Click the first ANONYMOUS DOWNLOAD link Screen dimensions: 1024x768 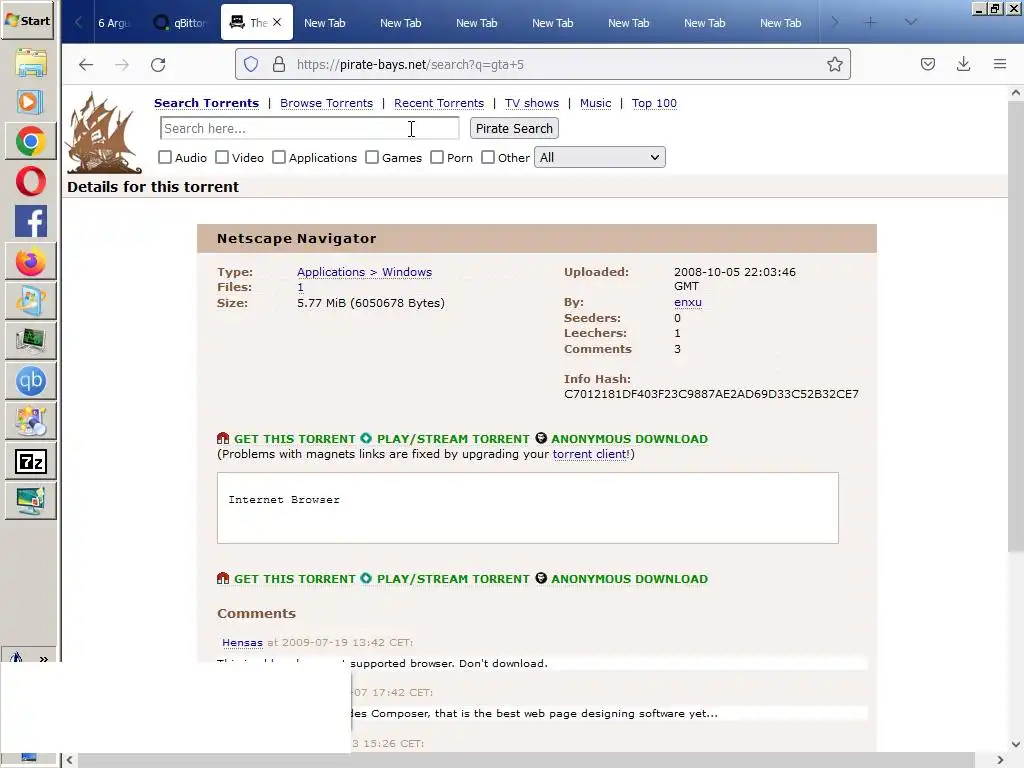630,439
